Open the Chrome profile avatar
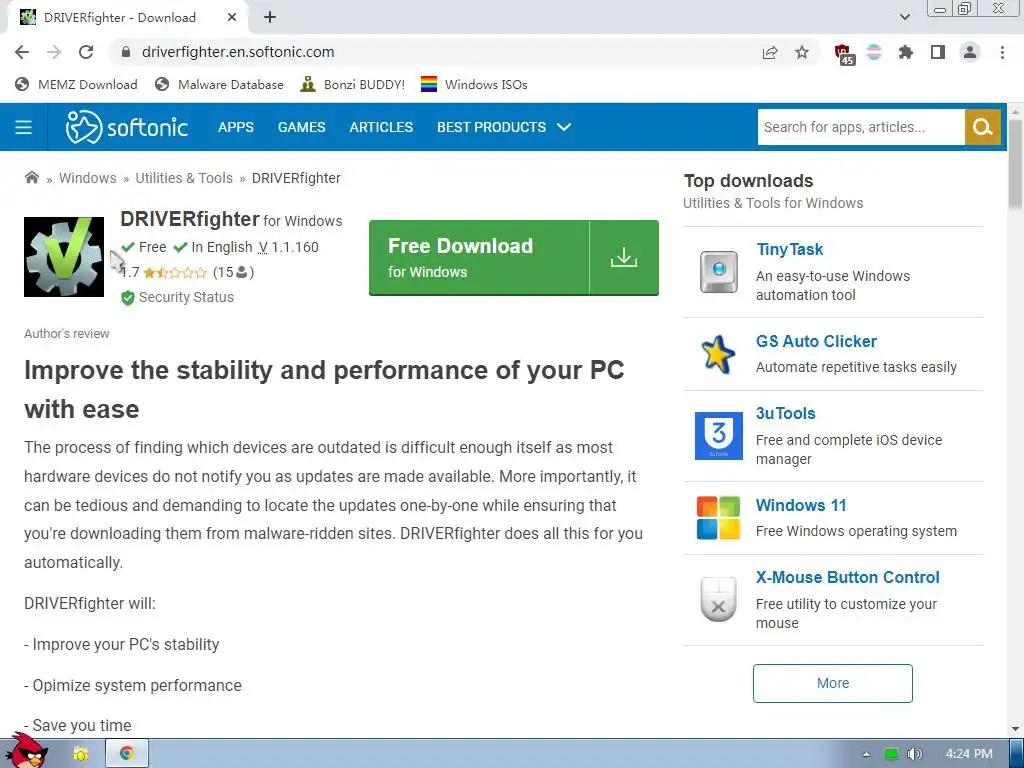1024x768 pixels. (970, 52)
